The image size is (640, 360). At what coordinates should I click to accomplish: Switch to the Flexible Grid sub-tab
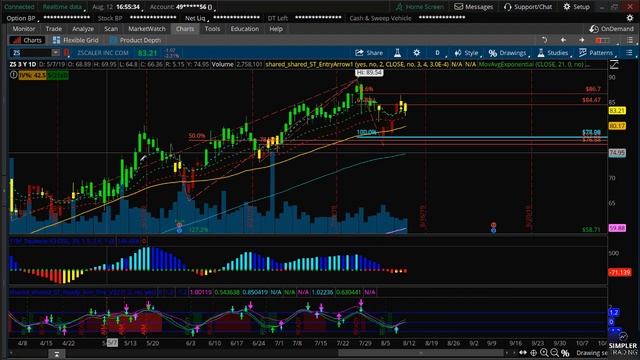click(76, 40)
